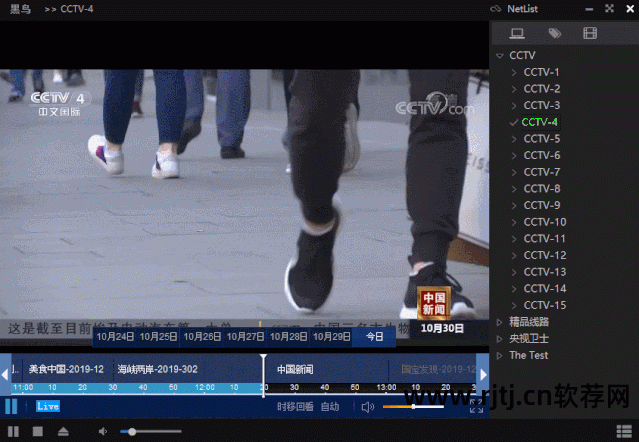Viewport: 639px width, 442px height.
Task: Collapse the CCTV group
Action: (500, 55)
